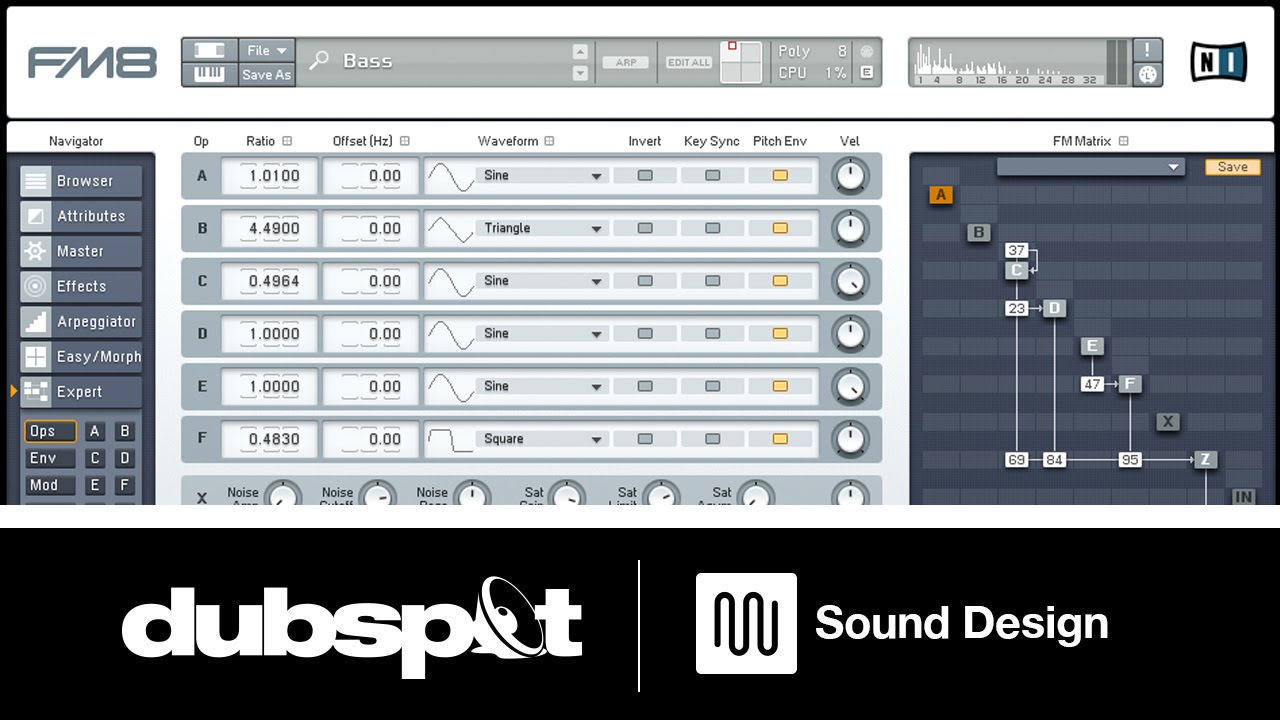Click the FM8 logo
The height and width of the screenshot is (720, 1280).
tap(92, 62)
